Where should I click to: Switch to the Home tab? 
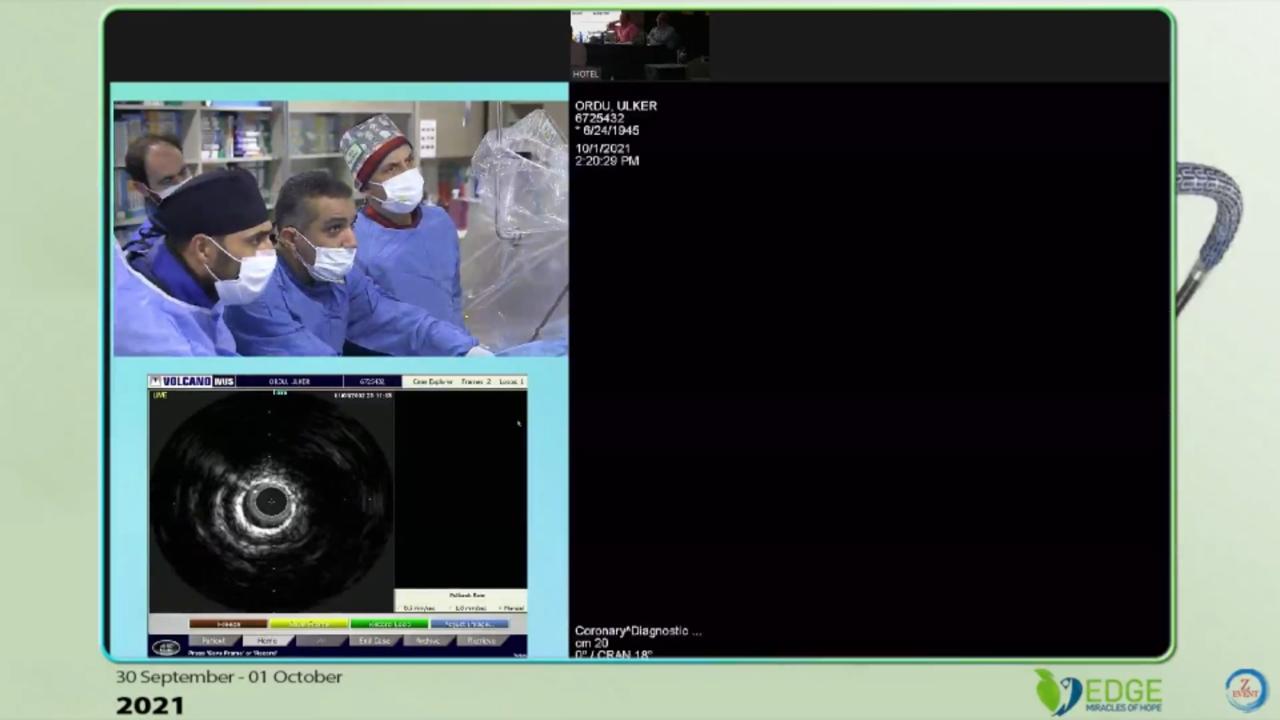point(267,640)
